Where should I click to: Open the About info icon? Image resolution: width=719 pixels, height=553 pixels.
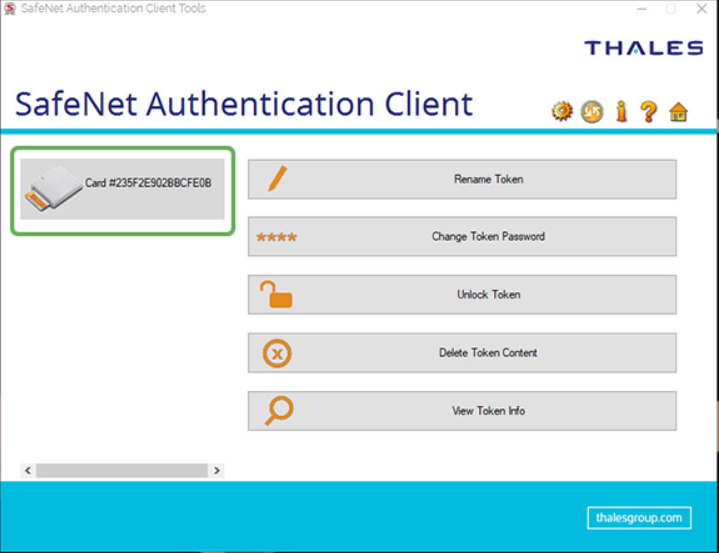[621, 111]
